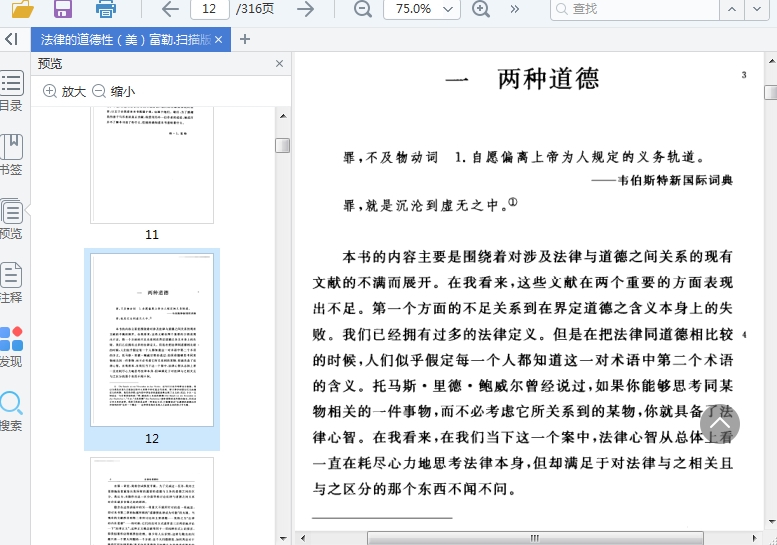
Task: Click the document horizontal scroll-left arrow
Action: click(303, 538)
